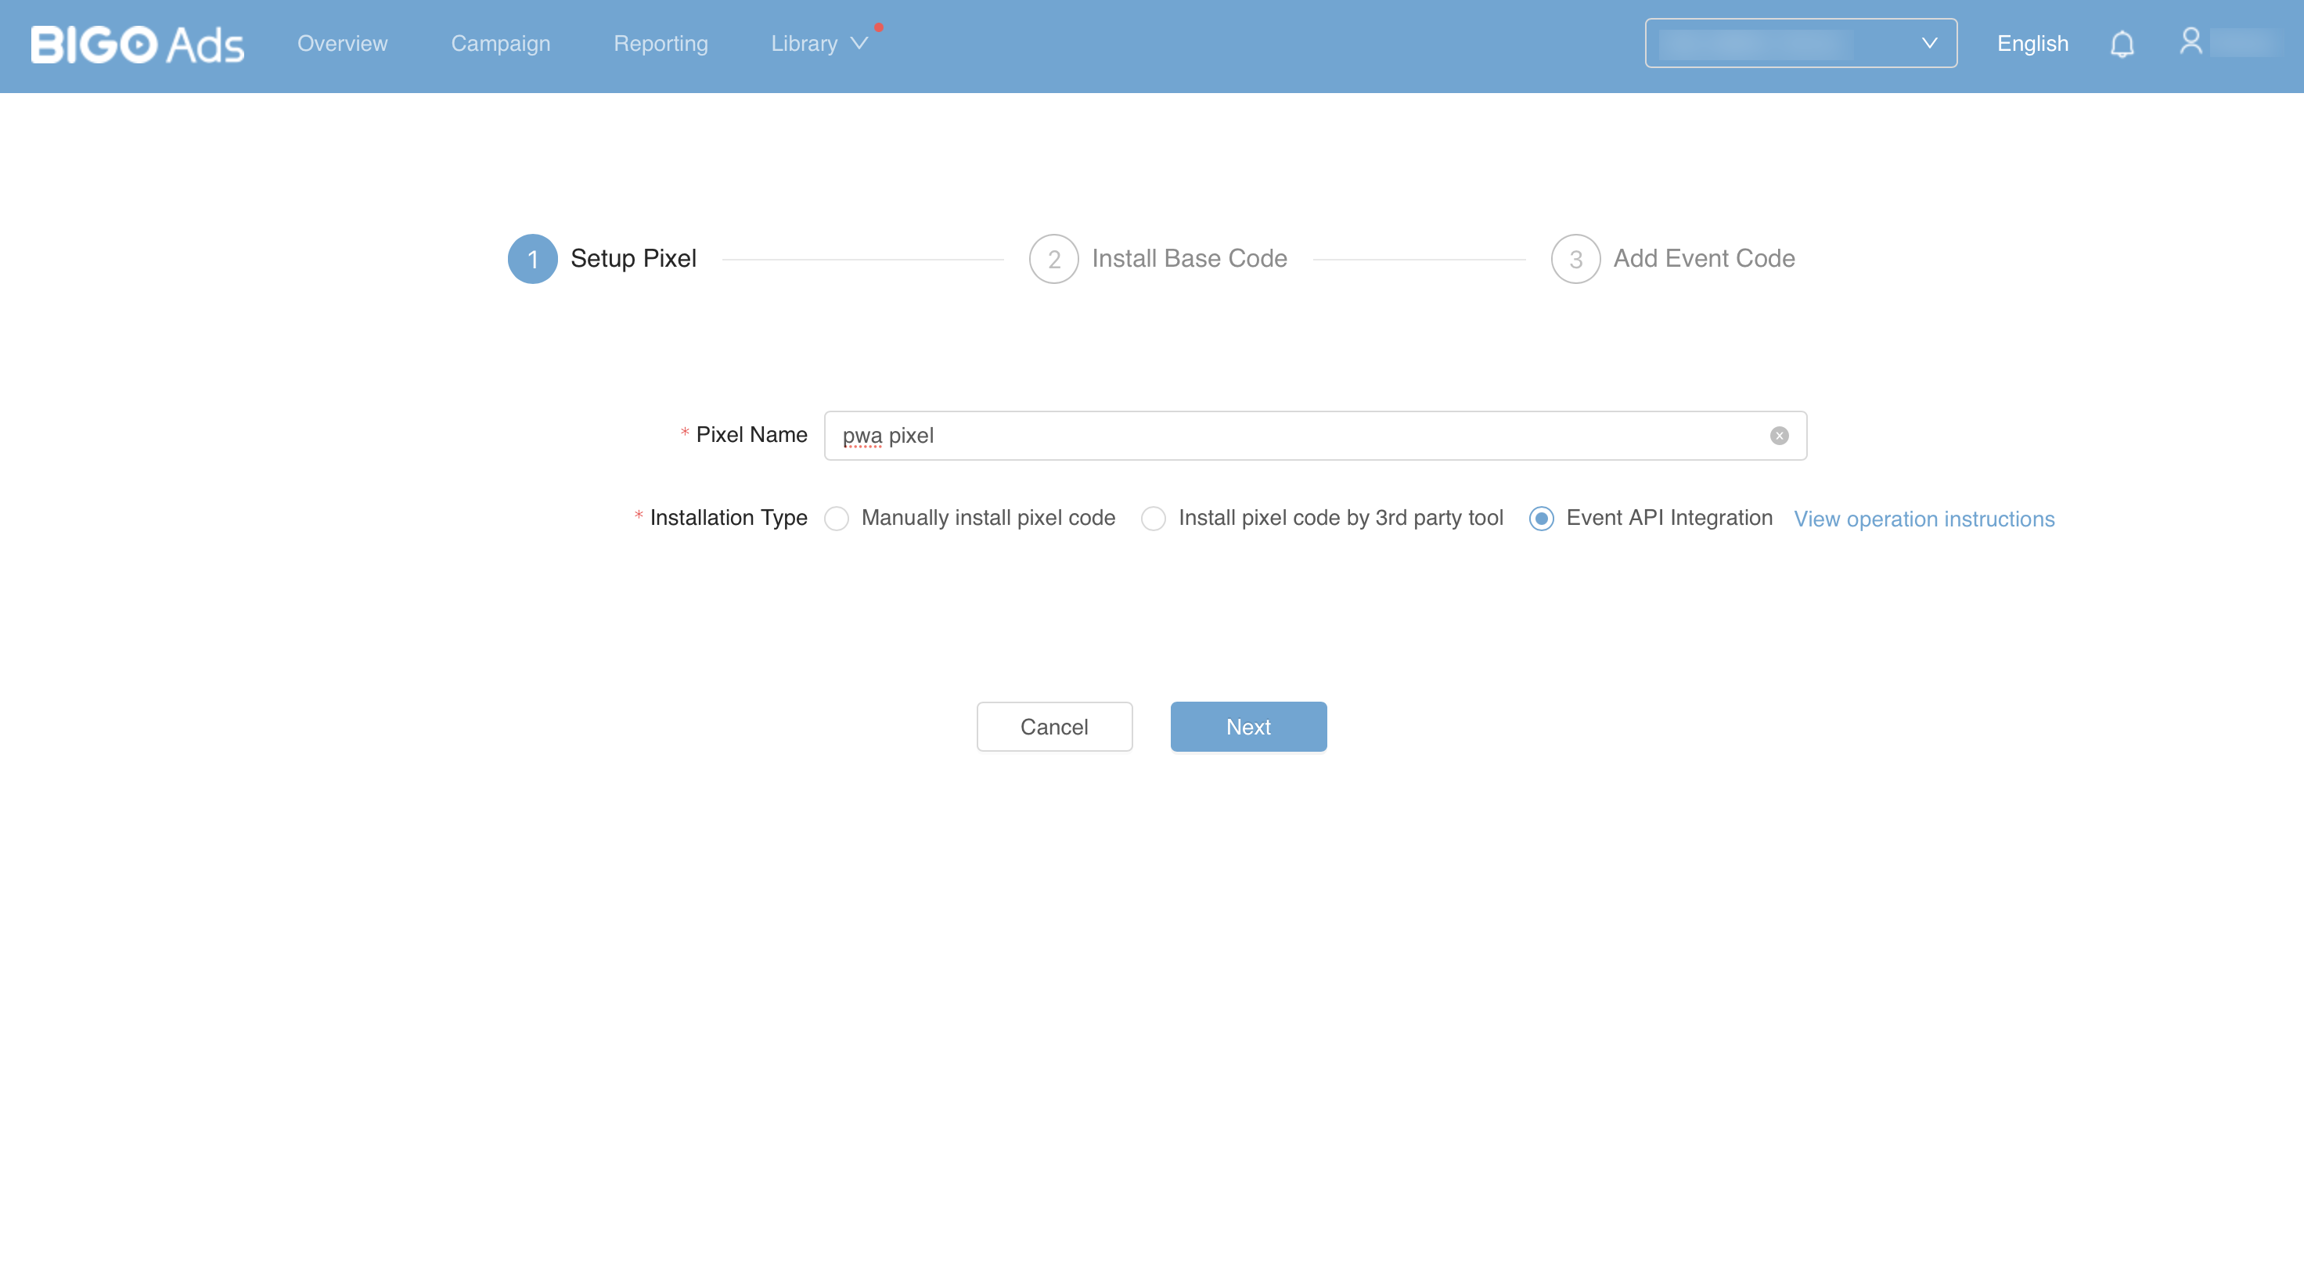
Task: Open View operation instructions link
Action: [1923, 519]
